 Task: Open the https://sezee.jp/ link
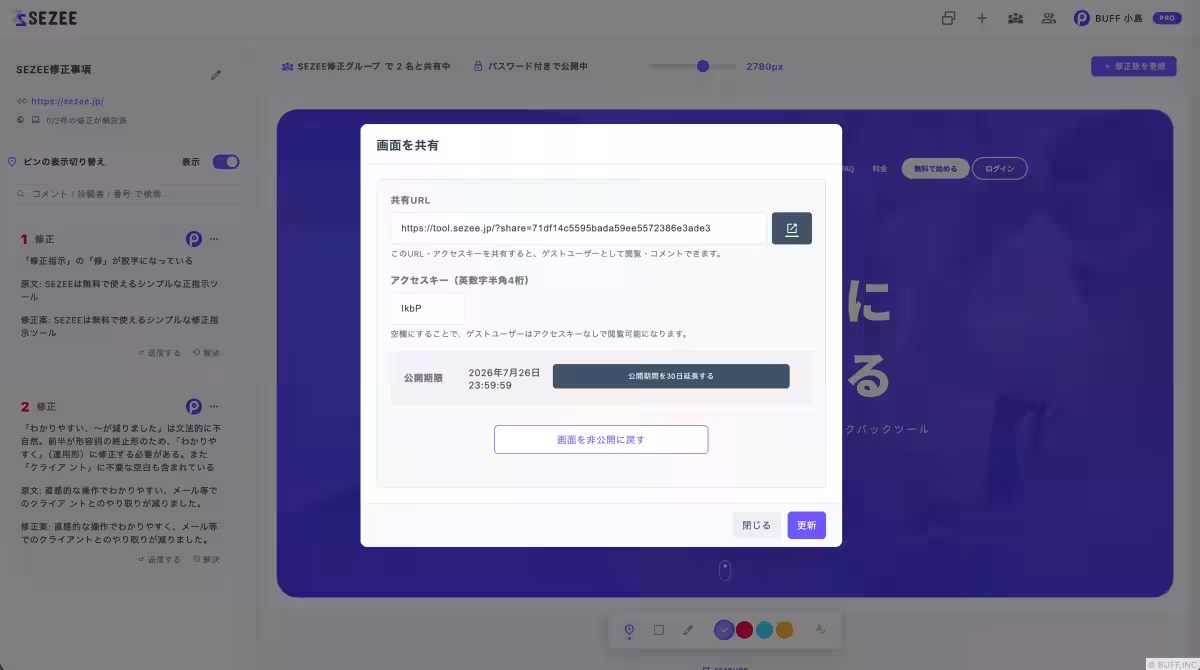pyautogui.click(x=67, y=101)
